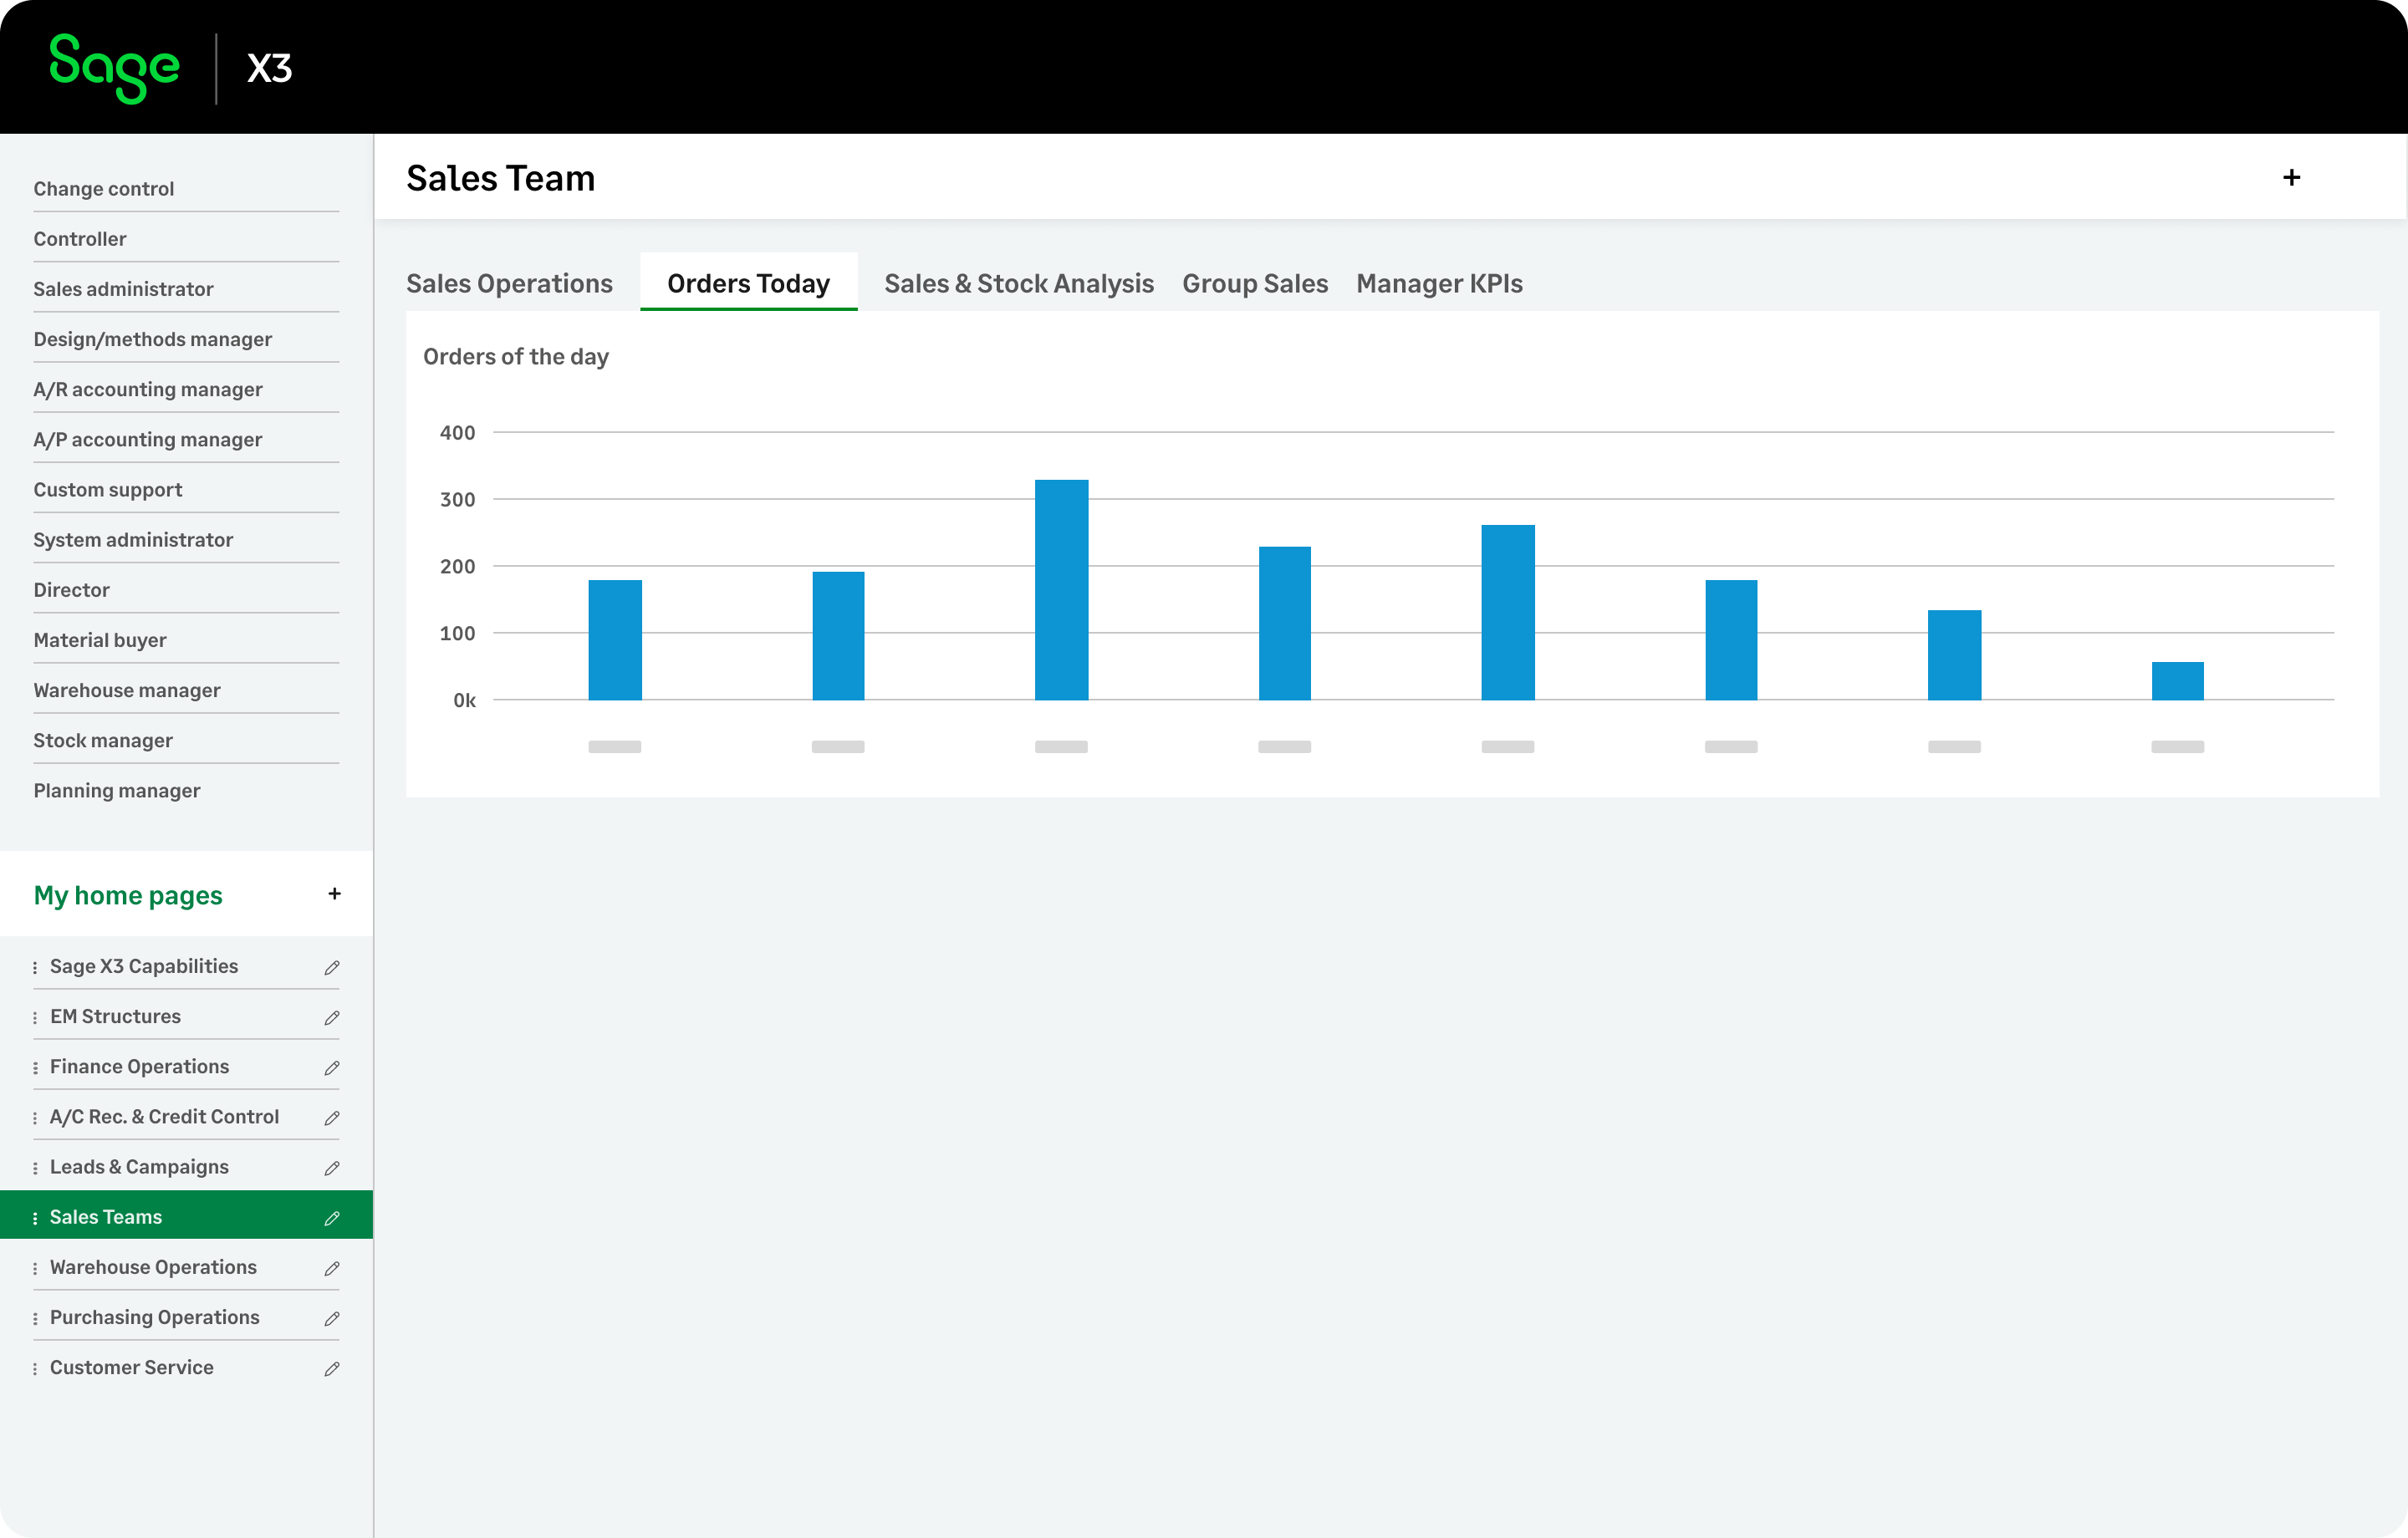Open the Sales & Stock Analysis tab
The image size is (2408, 1538).
click(x=1018, y=283)
